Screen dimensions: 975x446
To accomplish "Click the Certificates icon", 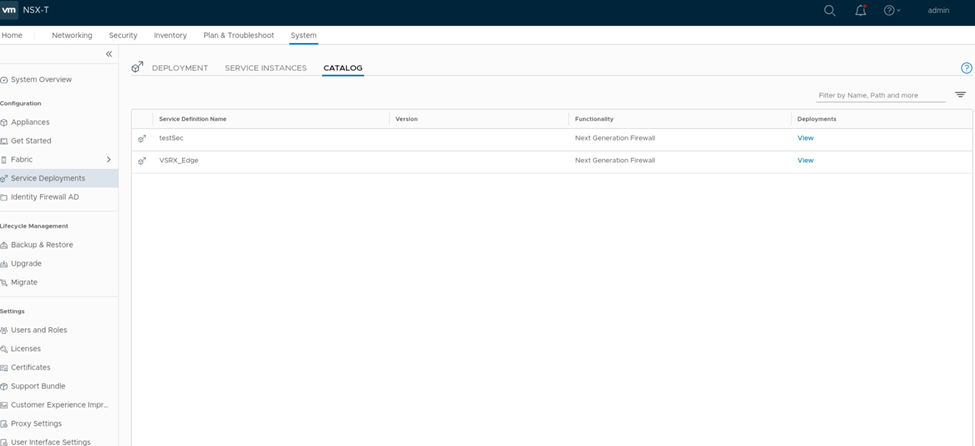I will pos(4,368).
